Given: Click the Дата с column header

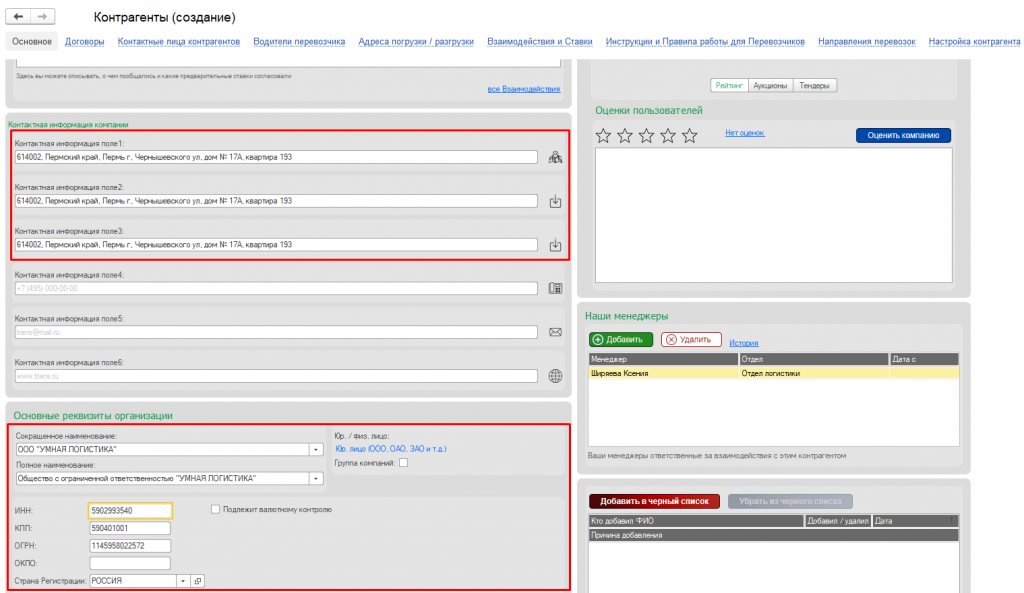Looking at the screenshot, I should [x=924, y=359].
